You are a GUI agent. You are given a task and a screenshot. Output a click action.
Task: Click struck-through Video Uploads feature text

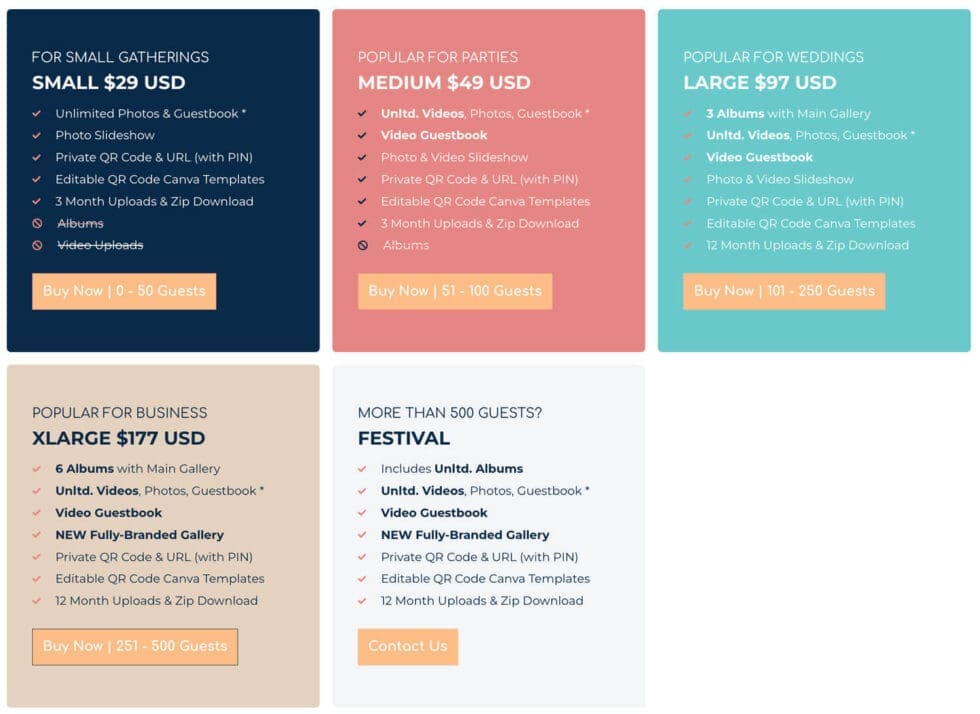(100, 246)
